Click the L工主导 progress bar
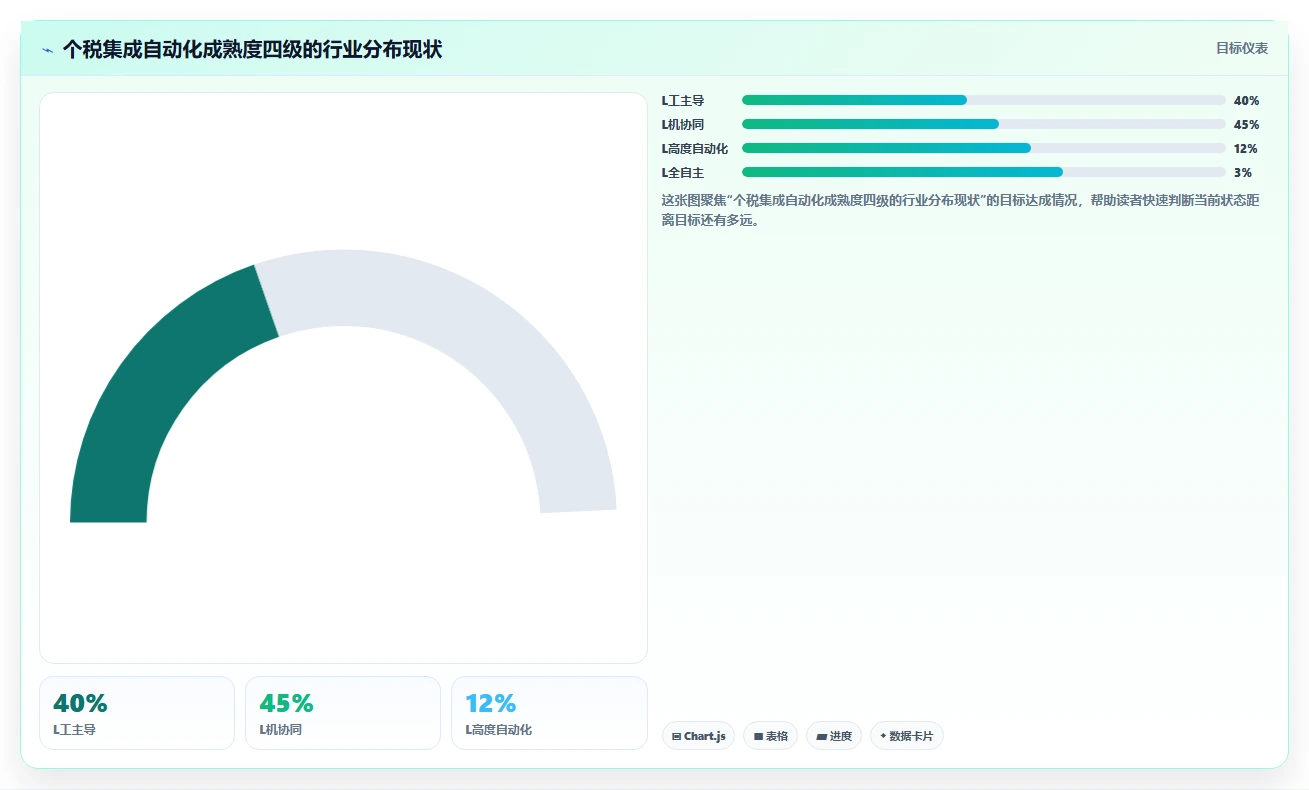This screenshot has height=790, width=1309. click(984, 100)
